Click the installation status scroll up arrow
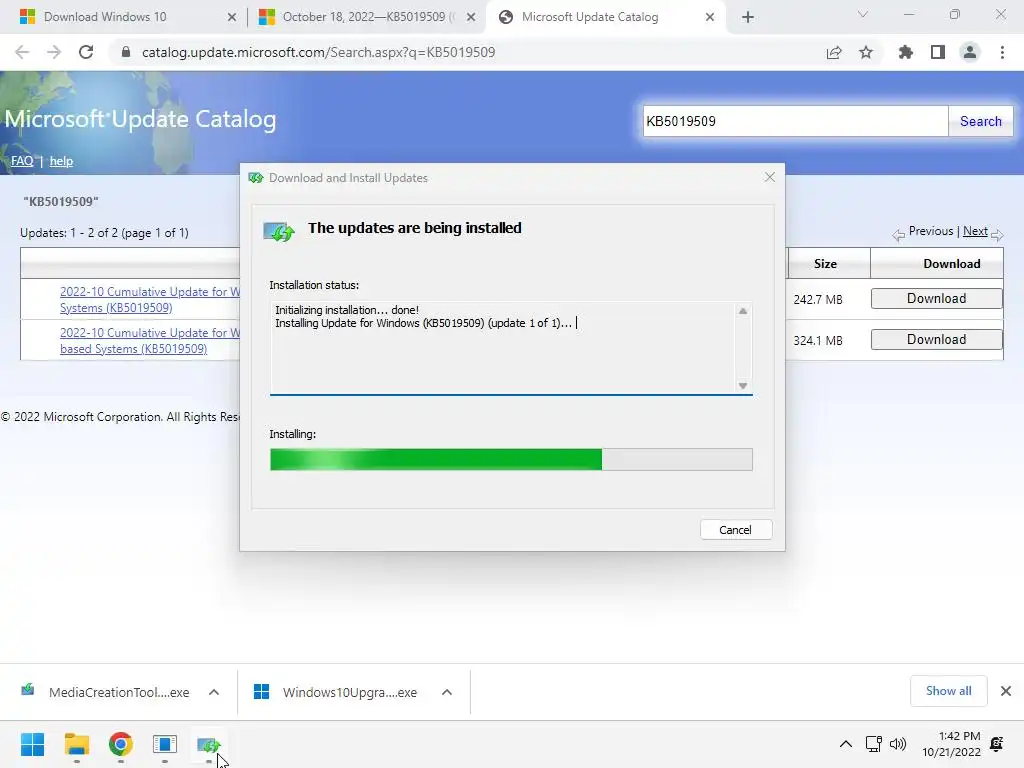The height and width of the screenshot is (768, 1024). click(743, 311)
